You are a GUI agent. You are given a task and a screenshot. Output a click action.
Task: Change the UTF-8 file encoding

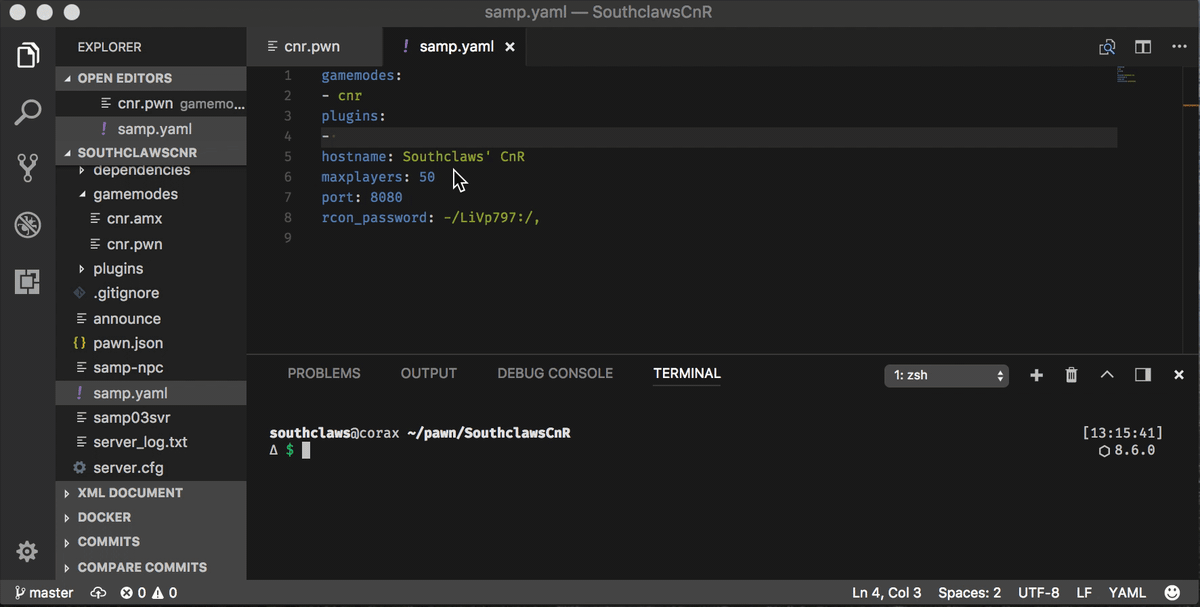coord(1038,593)
